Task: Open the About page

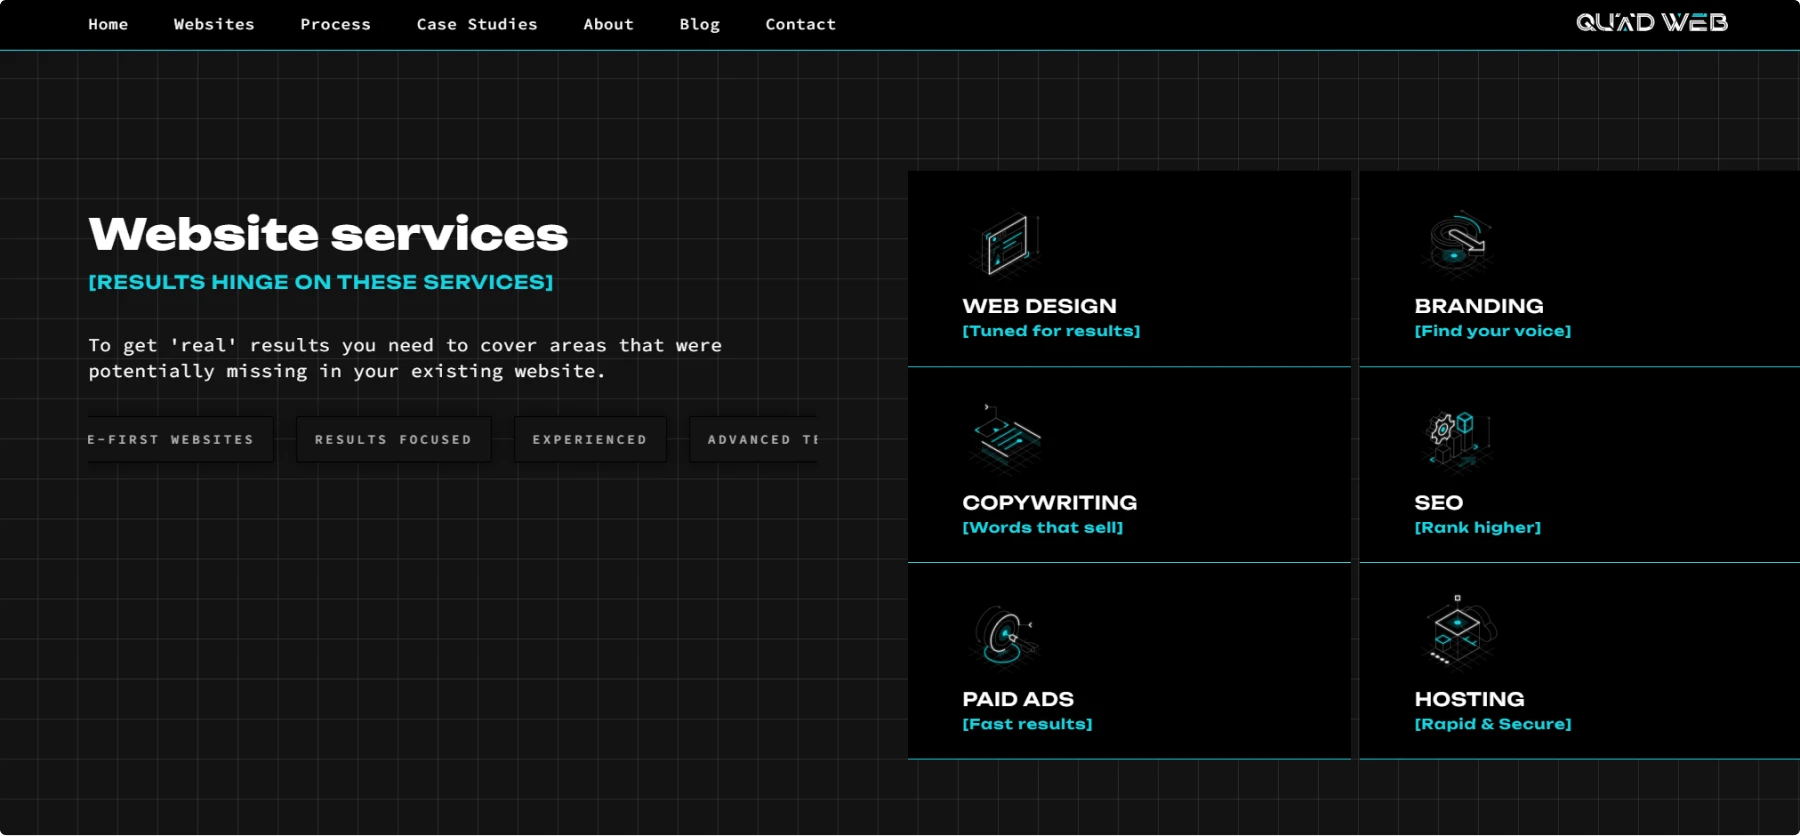Action: tap(608, 24)
